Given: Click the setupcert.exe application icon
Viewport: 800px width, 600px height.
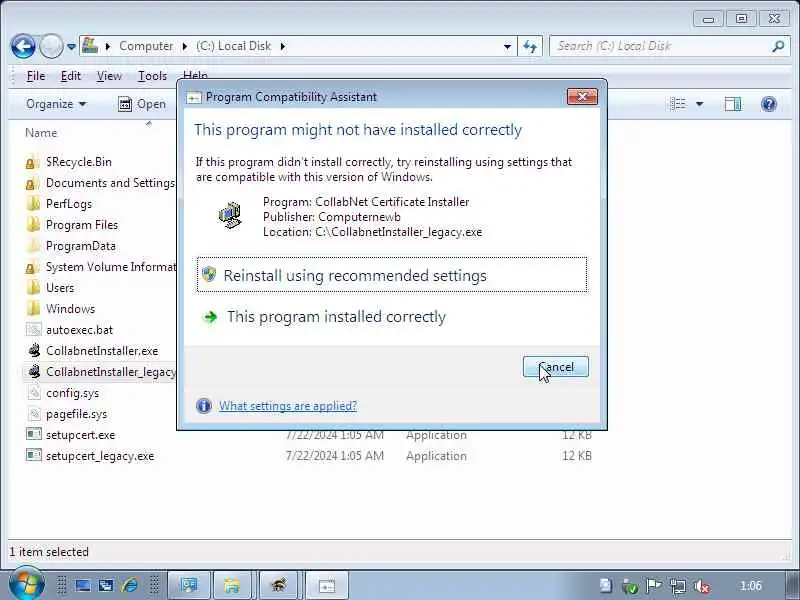Looking at the screenshot, I should (34, 435).
